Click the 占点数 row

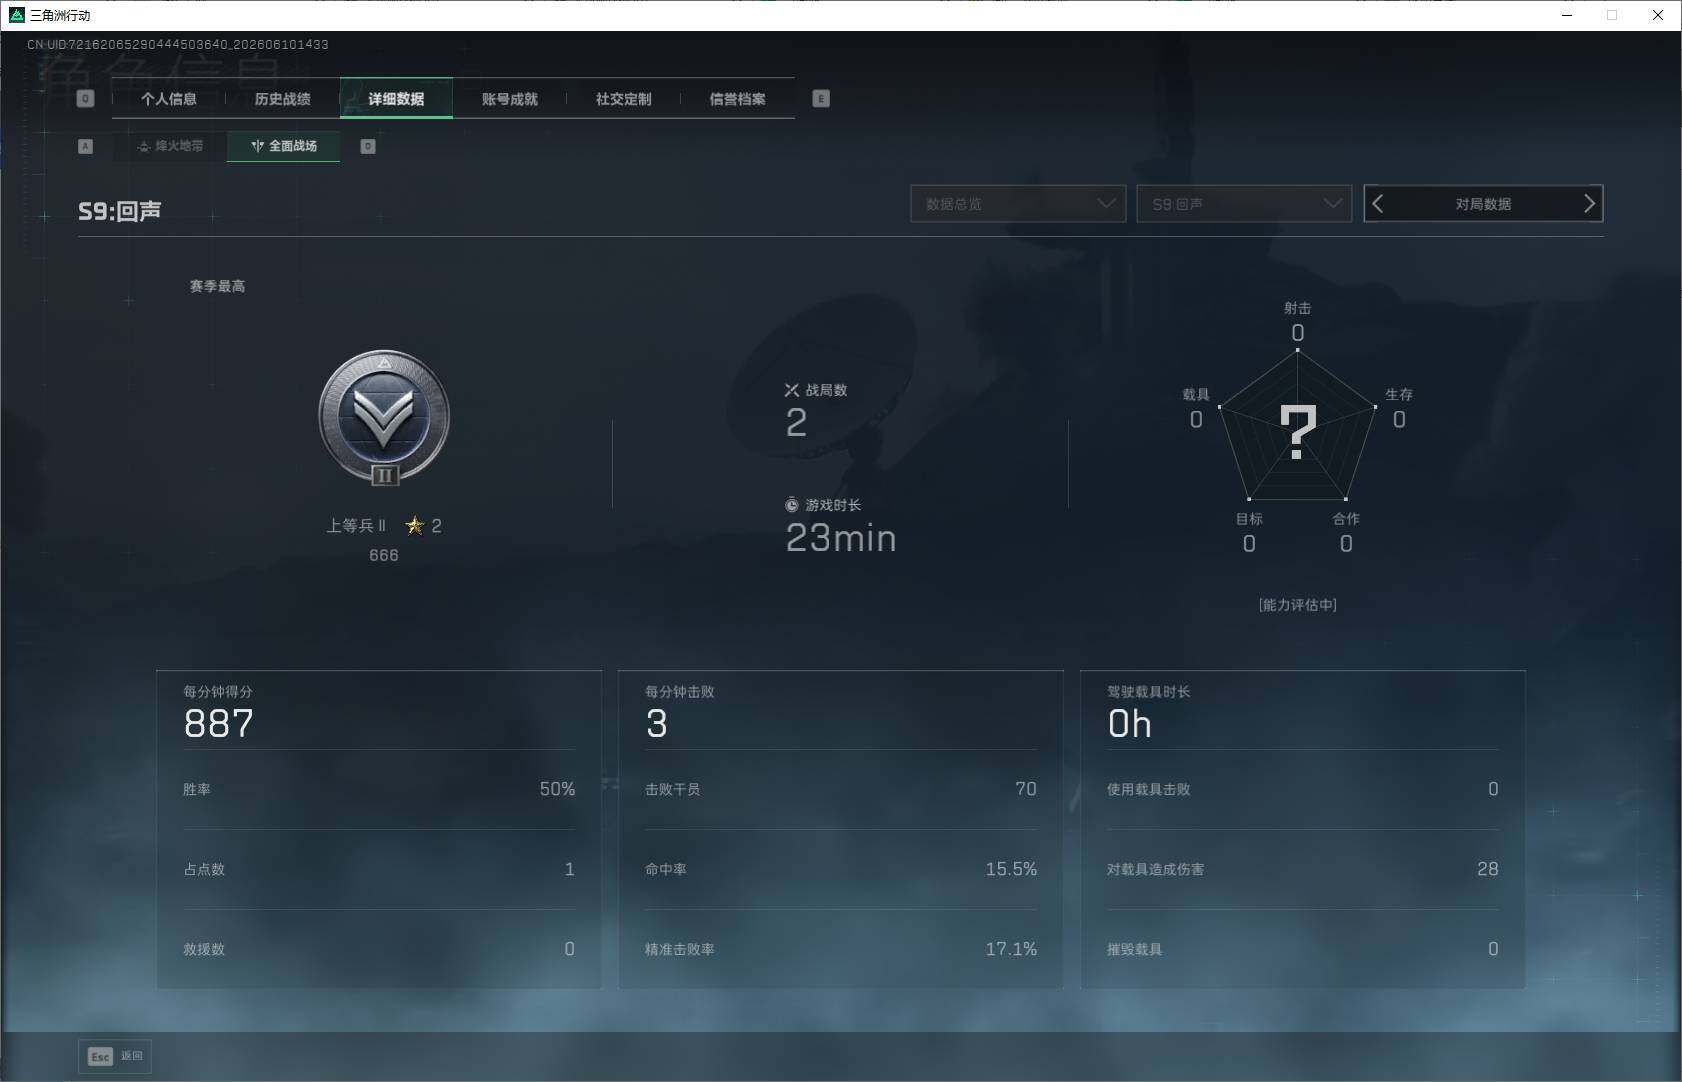379,869
